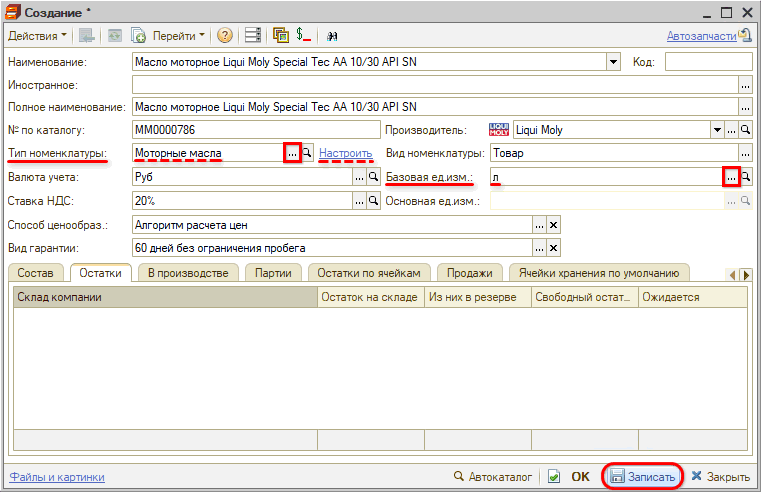Click the dollar sign prices icon
This screenshot has width=761, height=492.
(x=304, y=35)
